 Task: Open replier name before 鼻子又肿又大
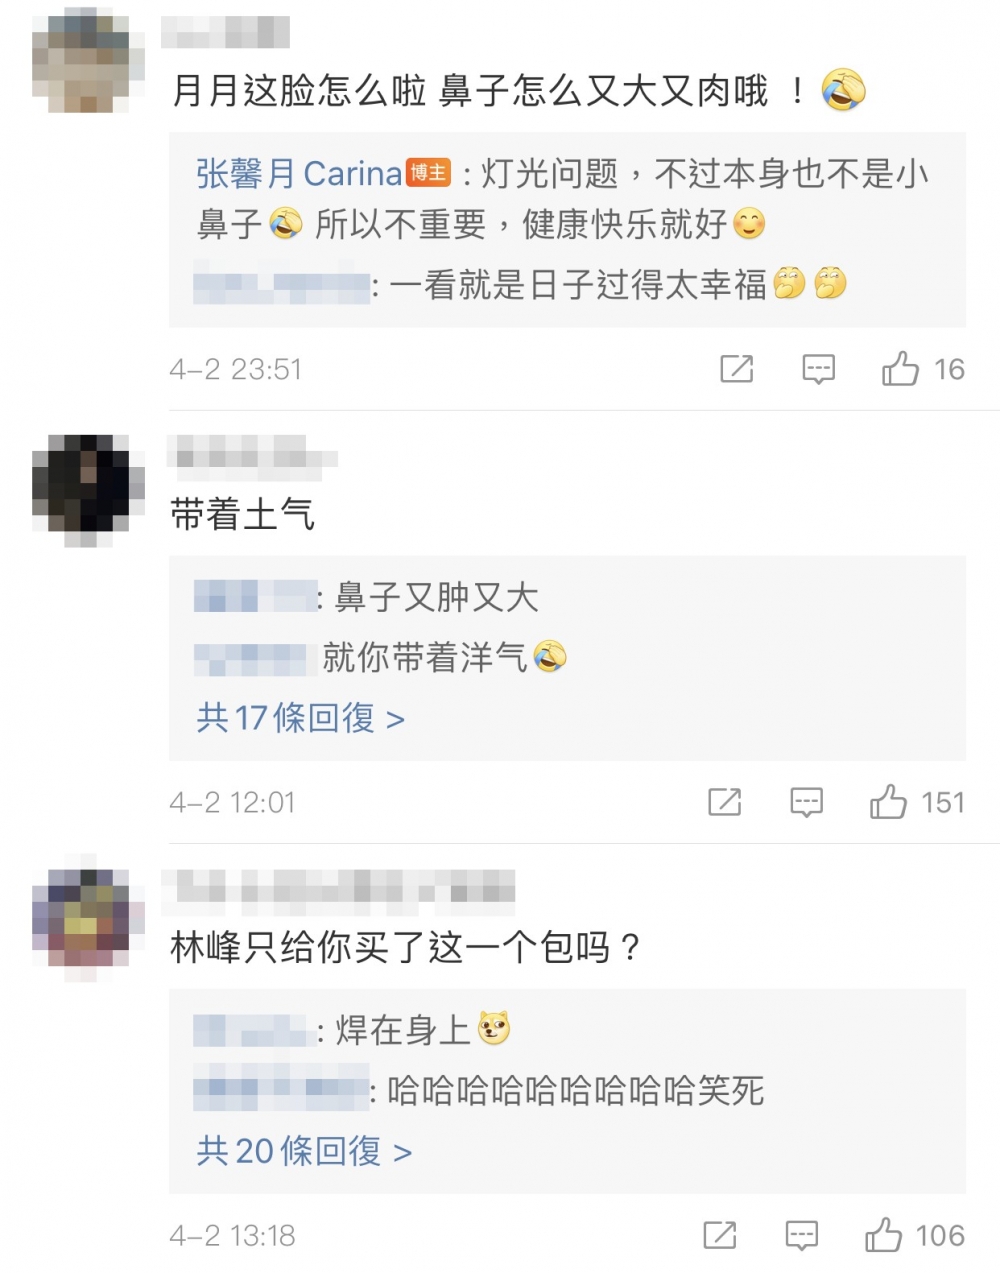(254, 597)
